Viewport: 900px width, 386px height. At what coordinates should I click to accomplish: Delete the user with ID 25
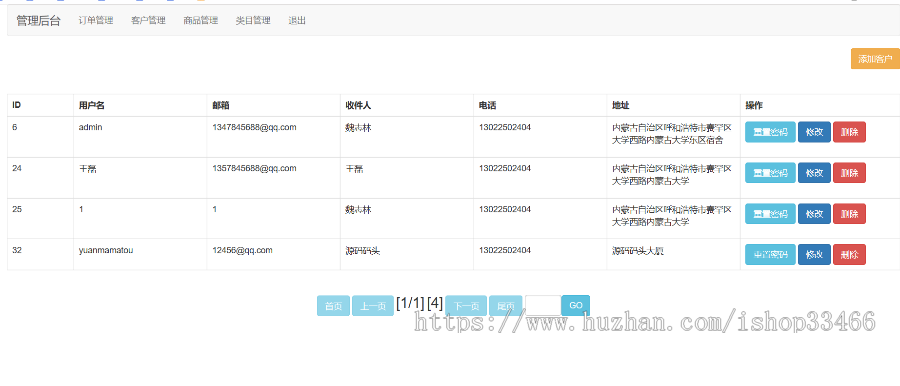pyautogui.click(x=849, y=214)
